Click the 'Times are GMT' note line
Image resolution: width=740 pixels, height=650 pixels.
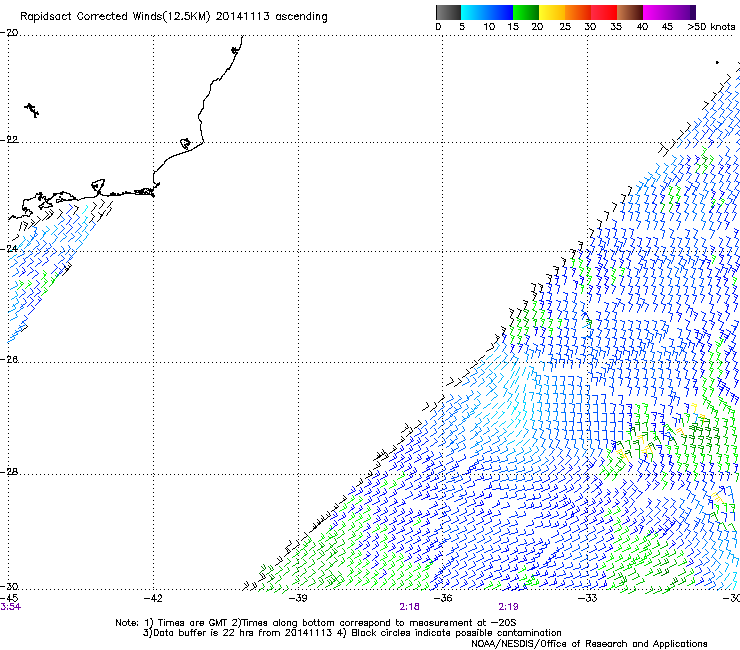315,623
